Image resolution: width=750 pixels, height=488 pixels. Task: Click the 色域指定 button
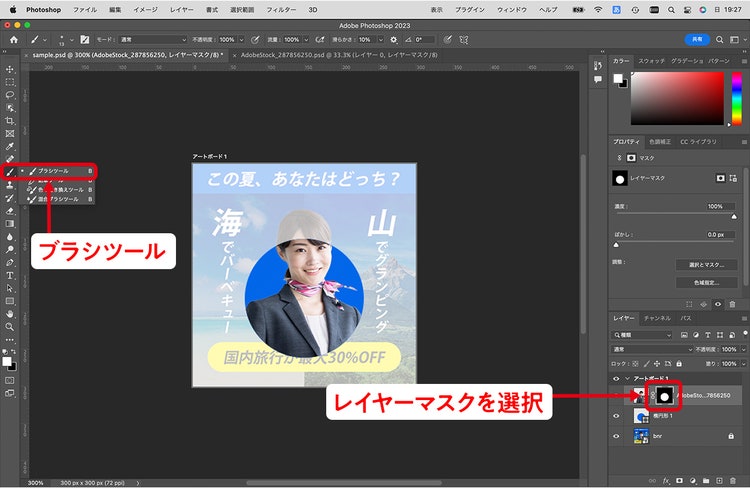[706, 282]
